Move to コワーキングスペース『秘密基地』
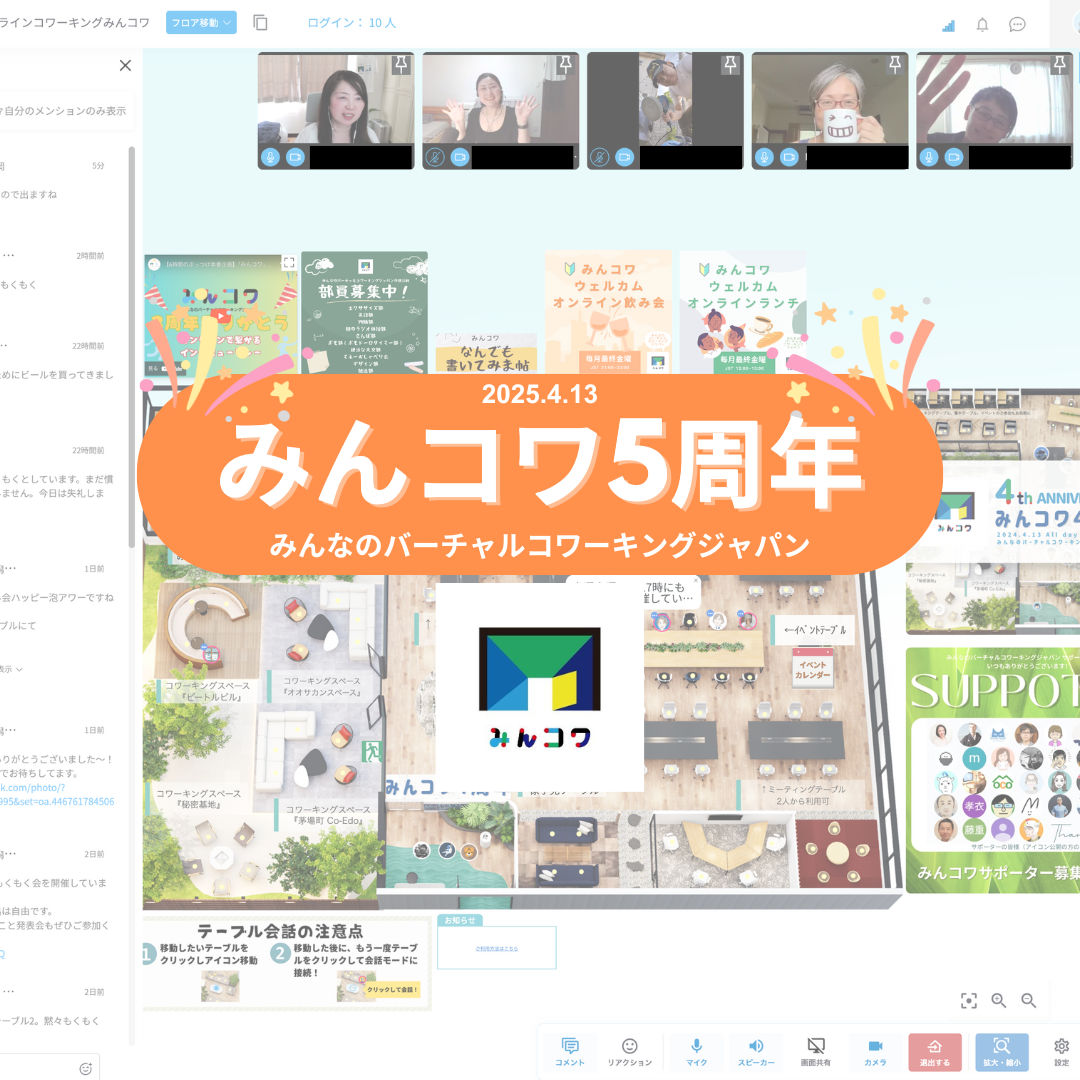The image size is (1080, 1080). click(x=198, y=799)
